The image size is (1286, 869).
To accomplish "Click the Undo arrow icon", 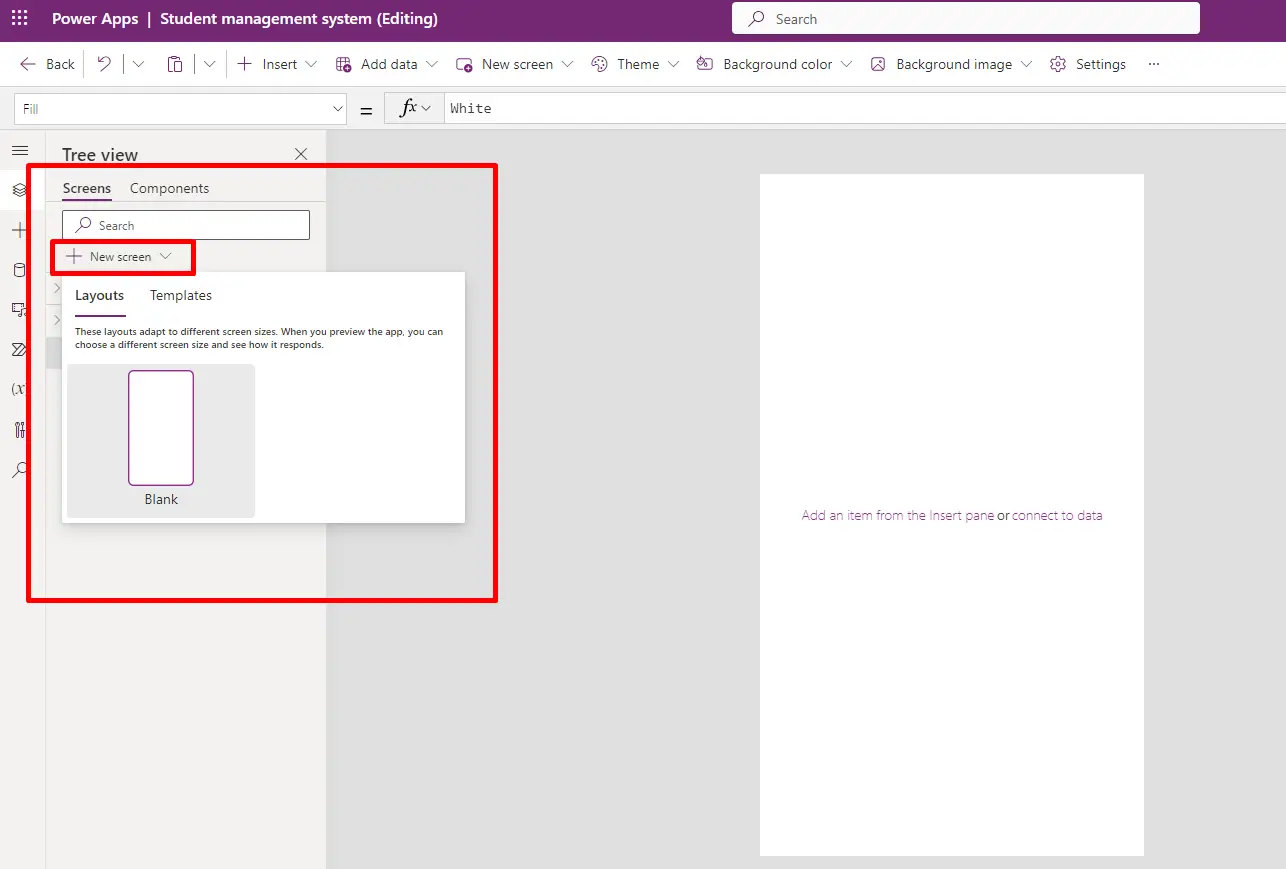I will [x=104, y=63].
